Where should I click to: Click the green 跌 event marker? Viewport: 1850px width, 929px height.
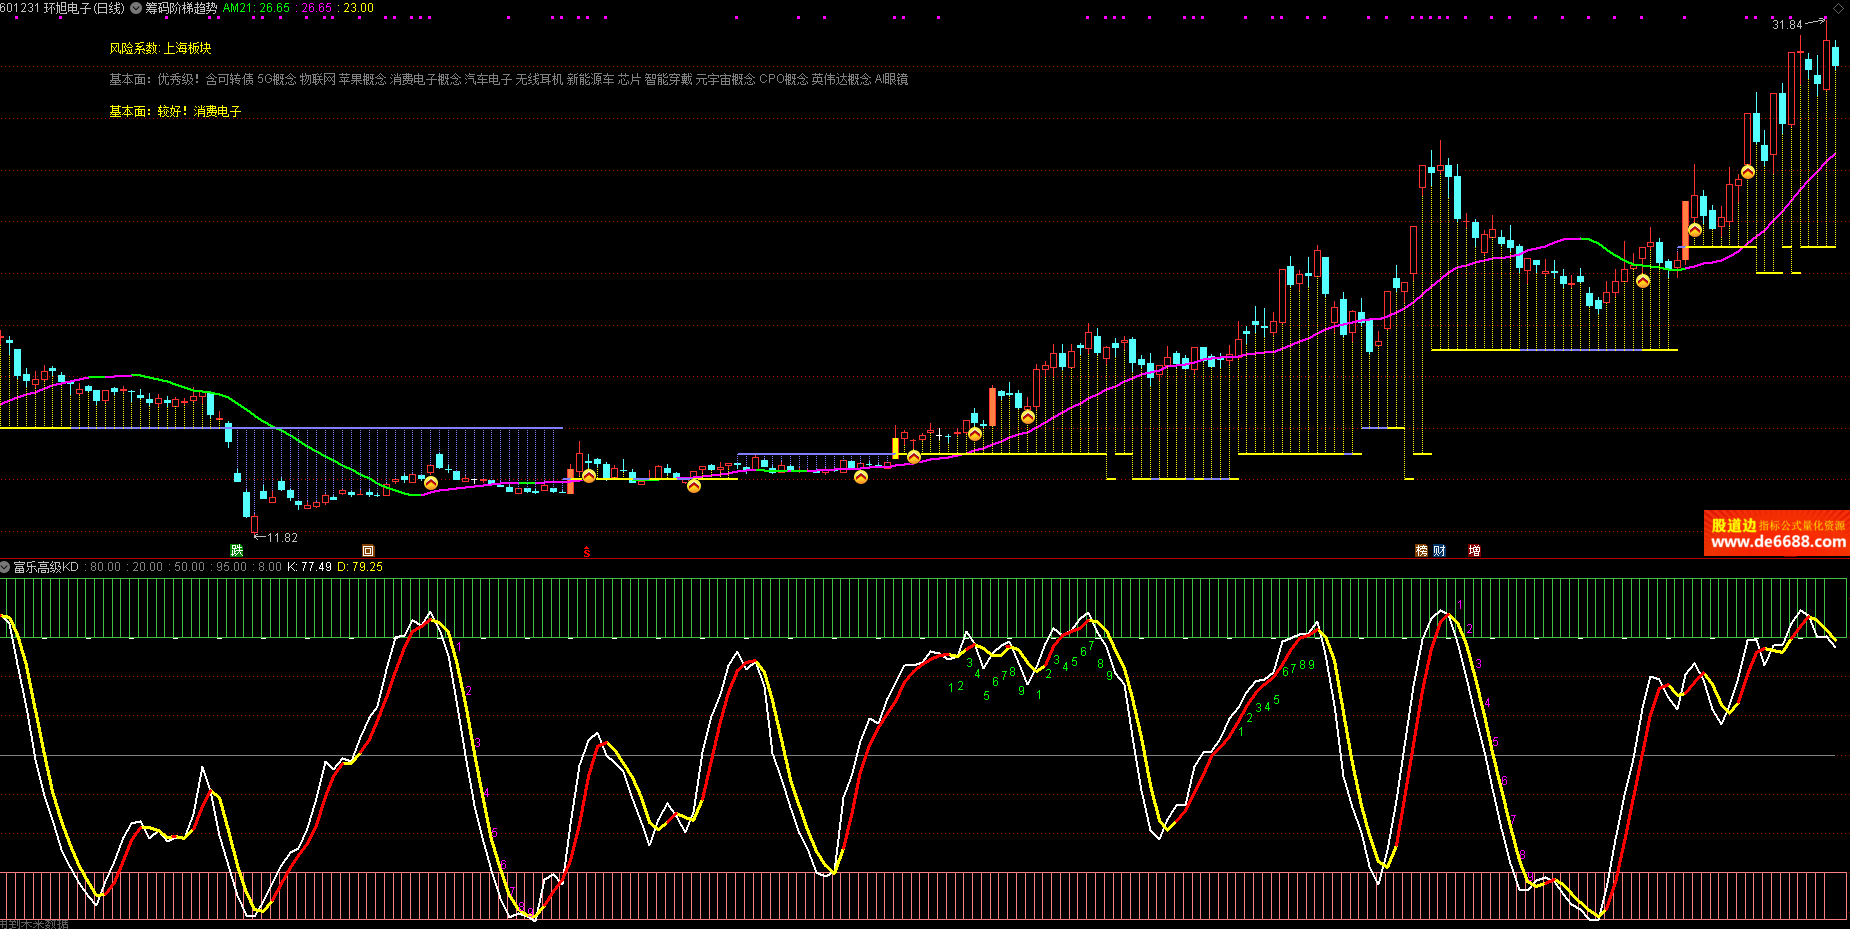click(237, 550)
